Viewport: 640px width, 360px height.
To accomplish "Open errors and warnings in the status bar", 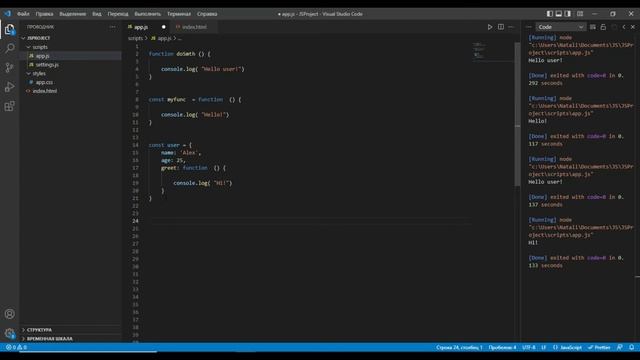I will pyautogui.click(x=16, y=347).
